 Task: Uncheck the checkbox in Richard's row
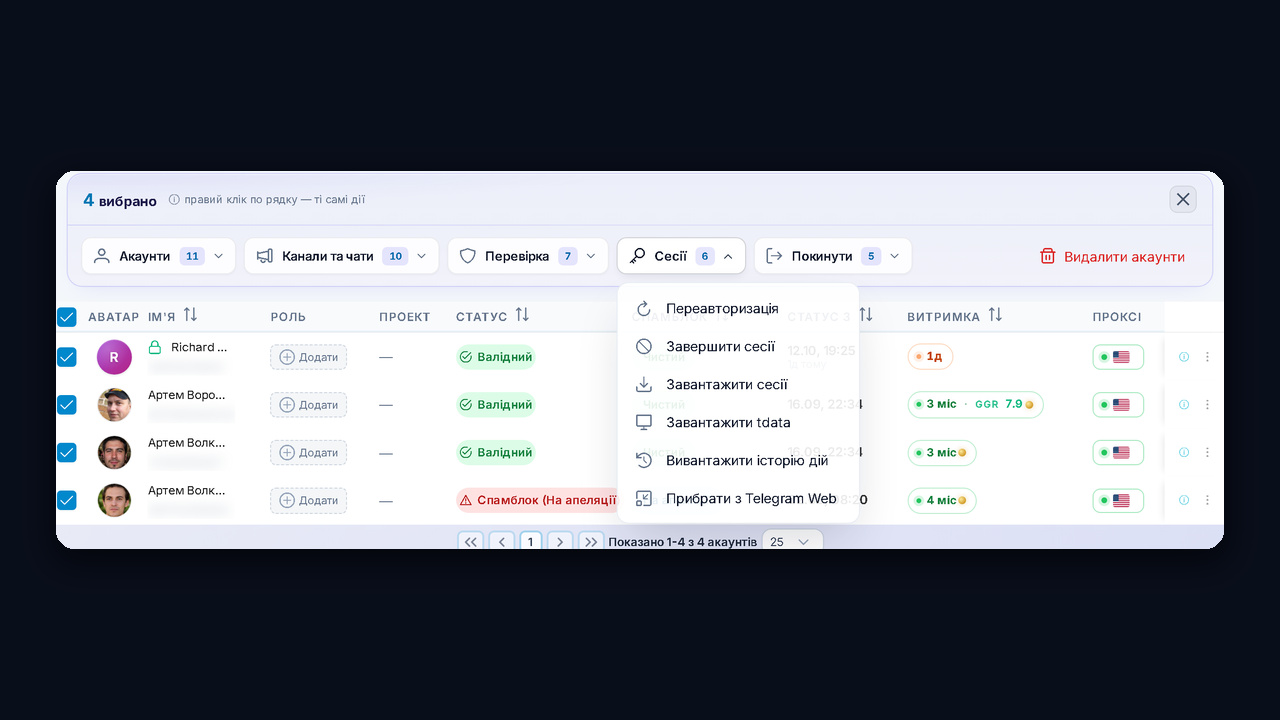coord(67,357)
